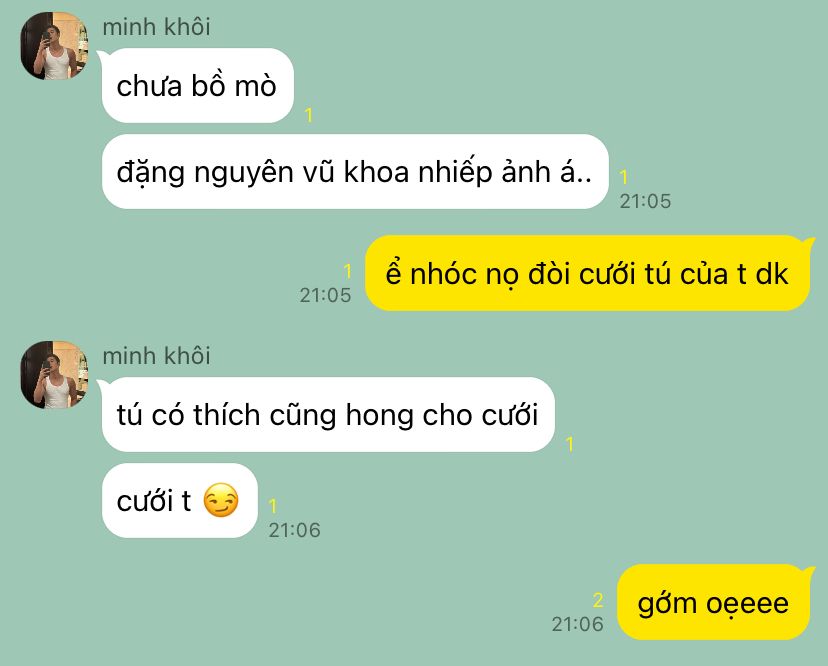Tap unread count next to khoa nhiếp ảnh message
The height and width of the screenshot is (666, 828).
[624, 177]
